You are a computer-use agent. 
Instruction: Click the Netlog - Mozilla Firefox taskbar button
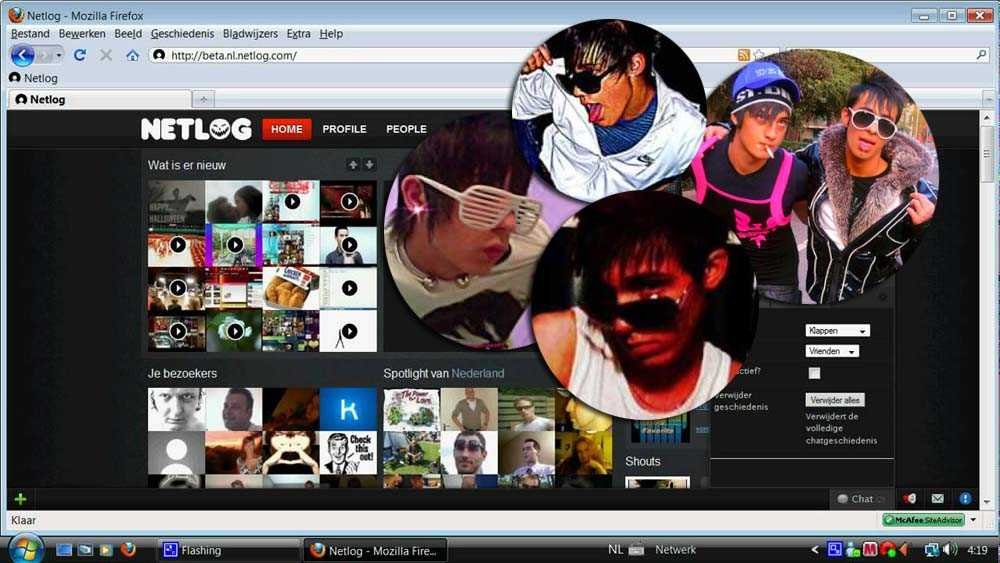click(375, 550)
